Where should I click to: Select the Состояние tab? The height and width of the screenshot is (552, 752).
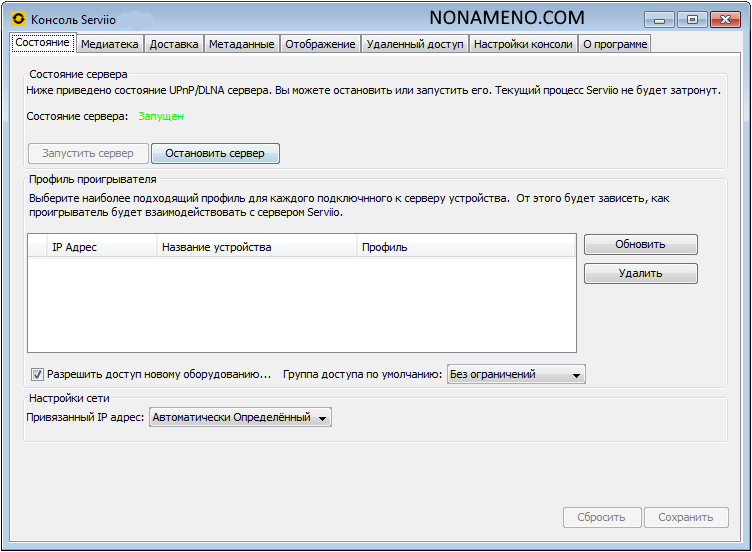coord(42,43)
